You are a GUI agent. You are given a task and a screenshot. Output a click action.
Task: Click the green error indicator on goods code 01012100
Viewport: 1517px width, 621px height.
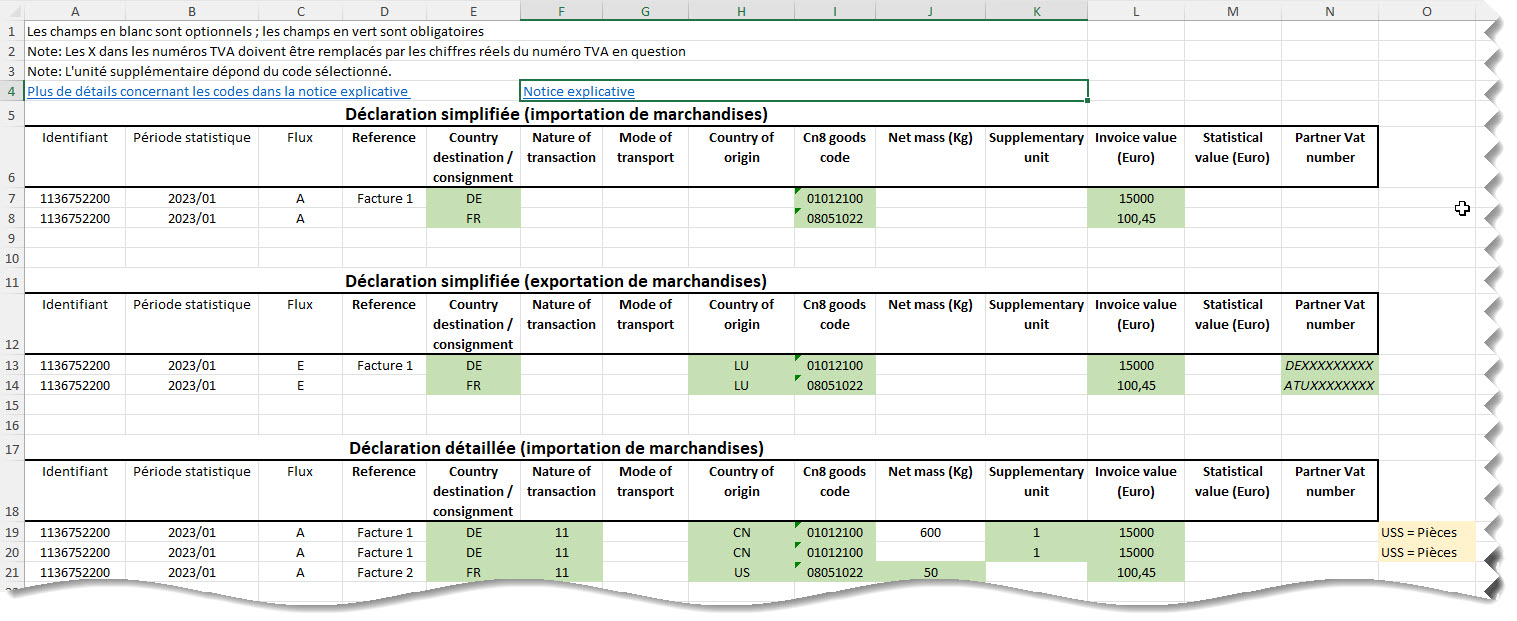tap(797, 192)
